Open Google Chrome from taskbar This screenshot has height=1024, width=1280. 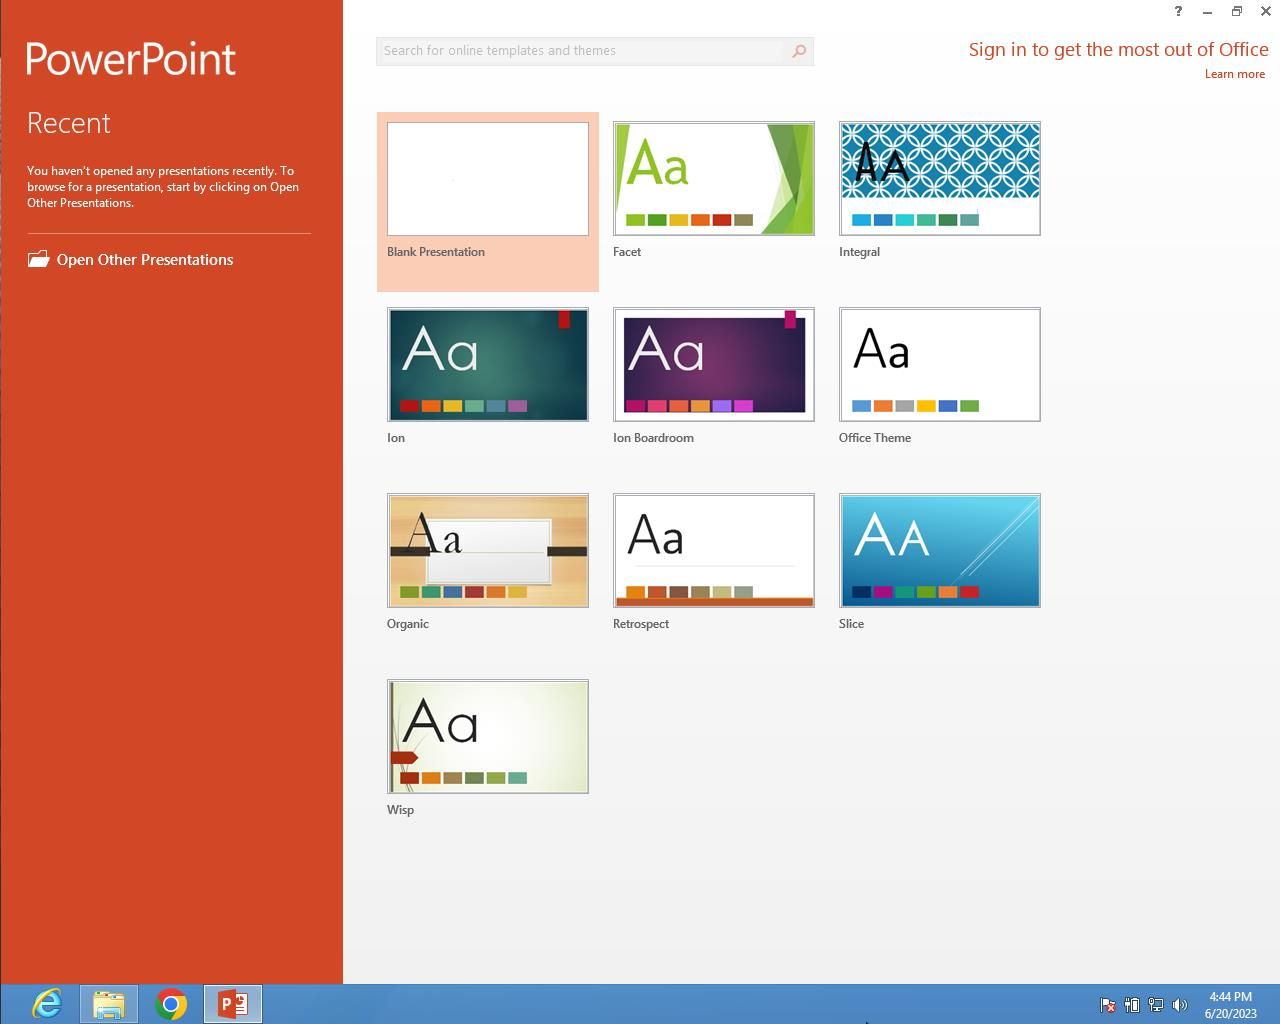click(171, 1003)
